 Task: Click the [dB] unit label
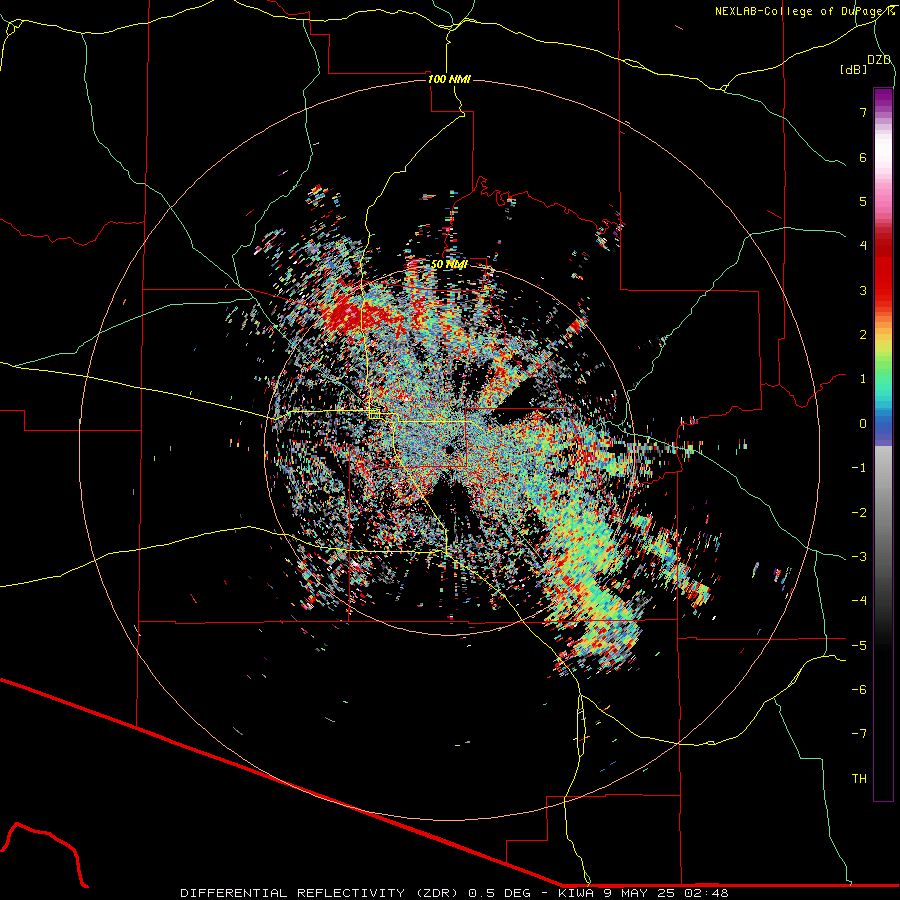(x=854, y=69)
